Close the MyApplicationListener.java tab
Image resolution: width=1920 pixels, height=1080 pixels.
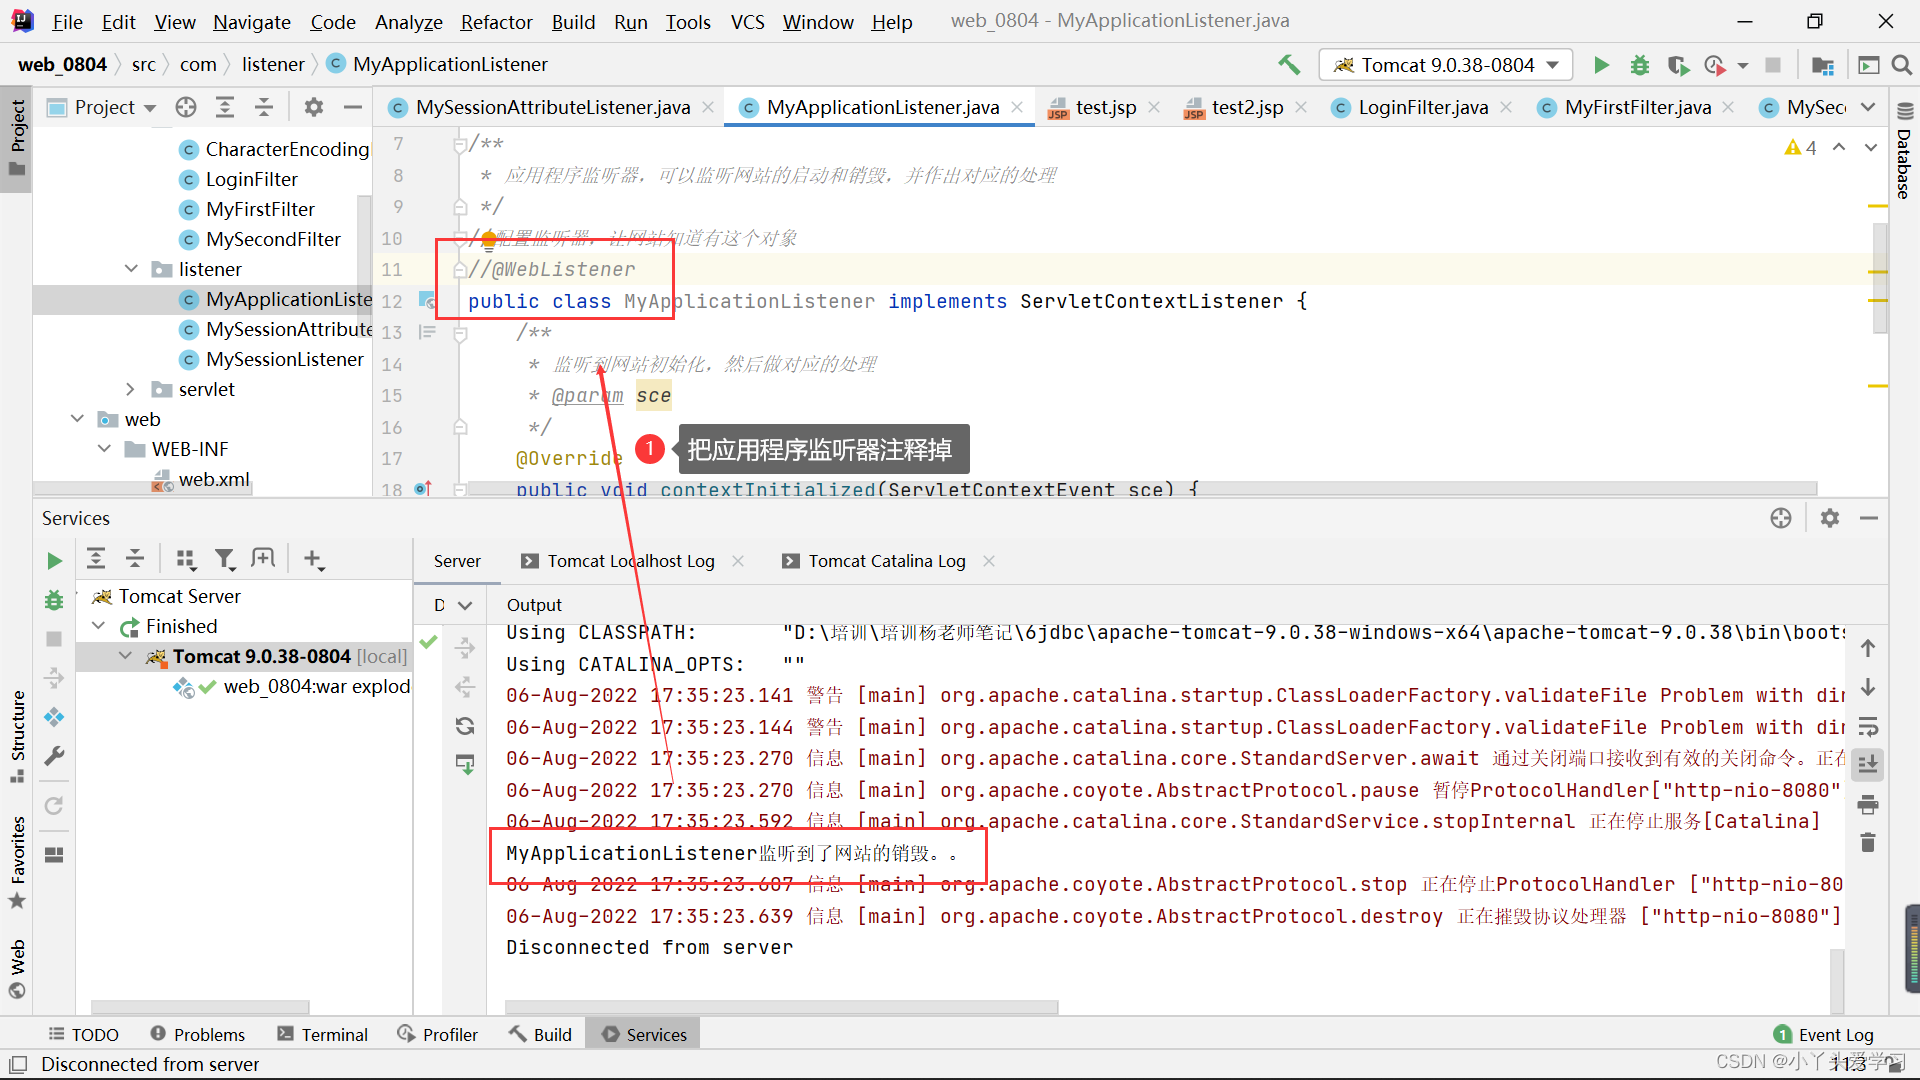pyautogui.click(x=1017, y=107)
